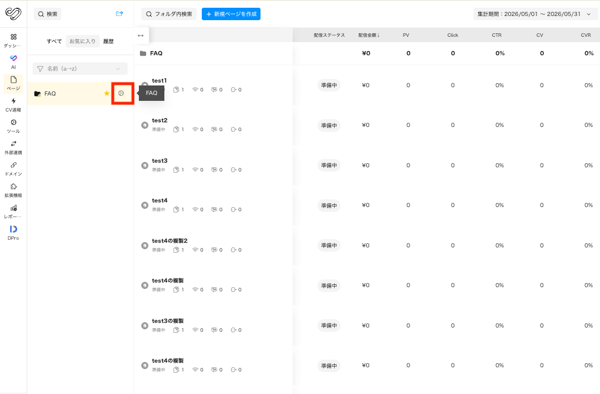The width and height of the screenshot is (600, 394).
Task: Click the 準備中 badge in test3 row
Action: pos(329,165)
